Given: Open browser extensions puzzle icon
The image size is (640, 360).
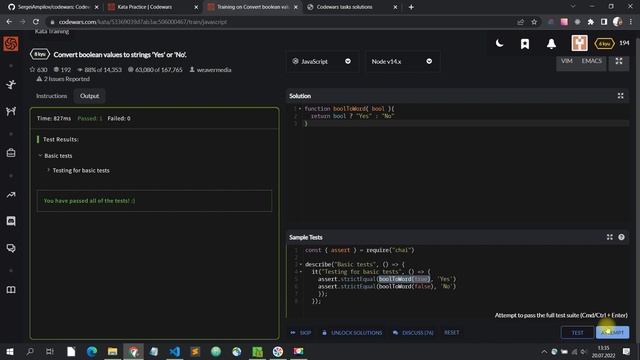Looking at the screenshot, I should (590, 22).
